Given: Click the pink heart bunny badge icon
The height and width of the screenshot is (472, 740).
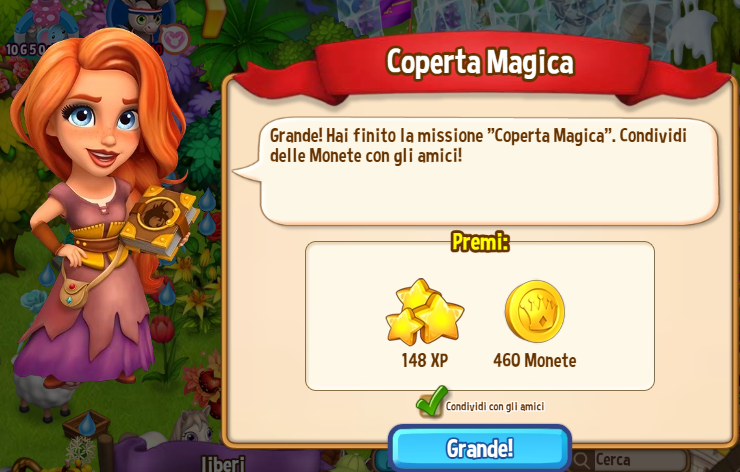Looking at the screenshot, I should [174, 40].
